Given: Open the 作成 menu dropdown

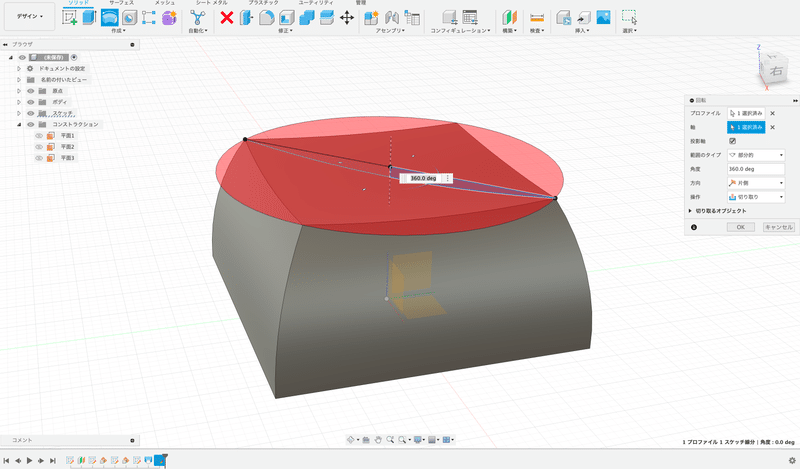Looking at the screenshot, I should (118, 31).
